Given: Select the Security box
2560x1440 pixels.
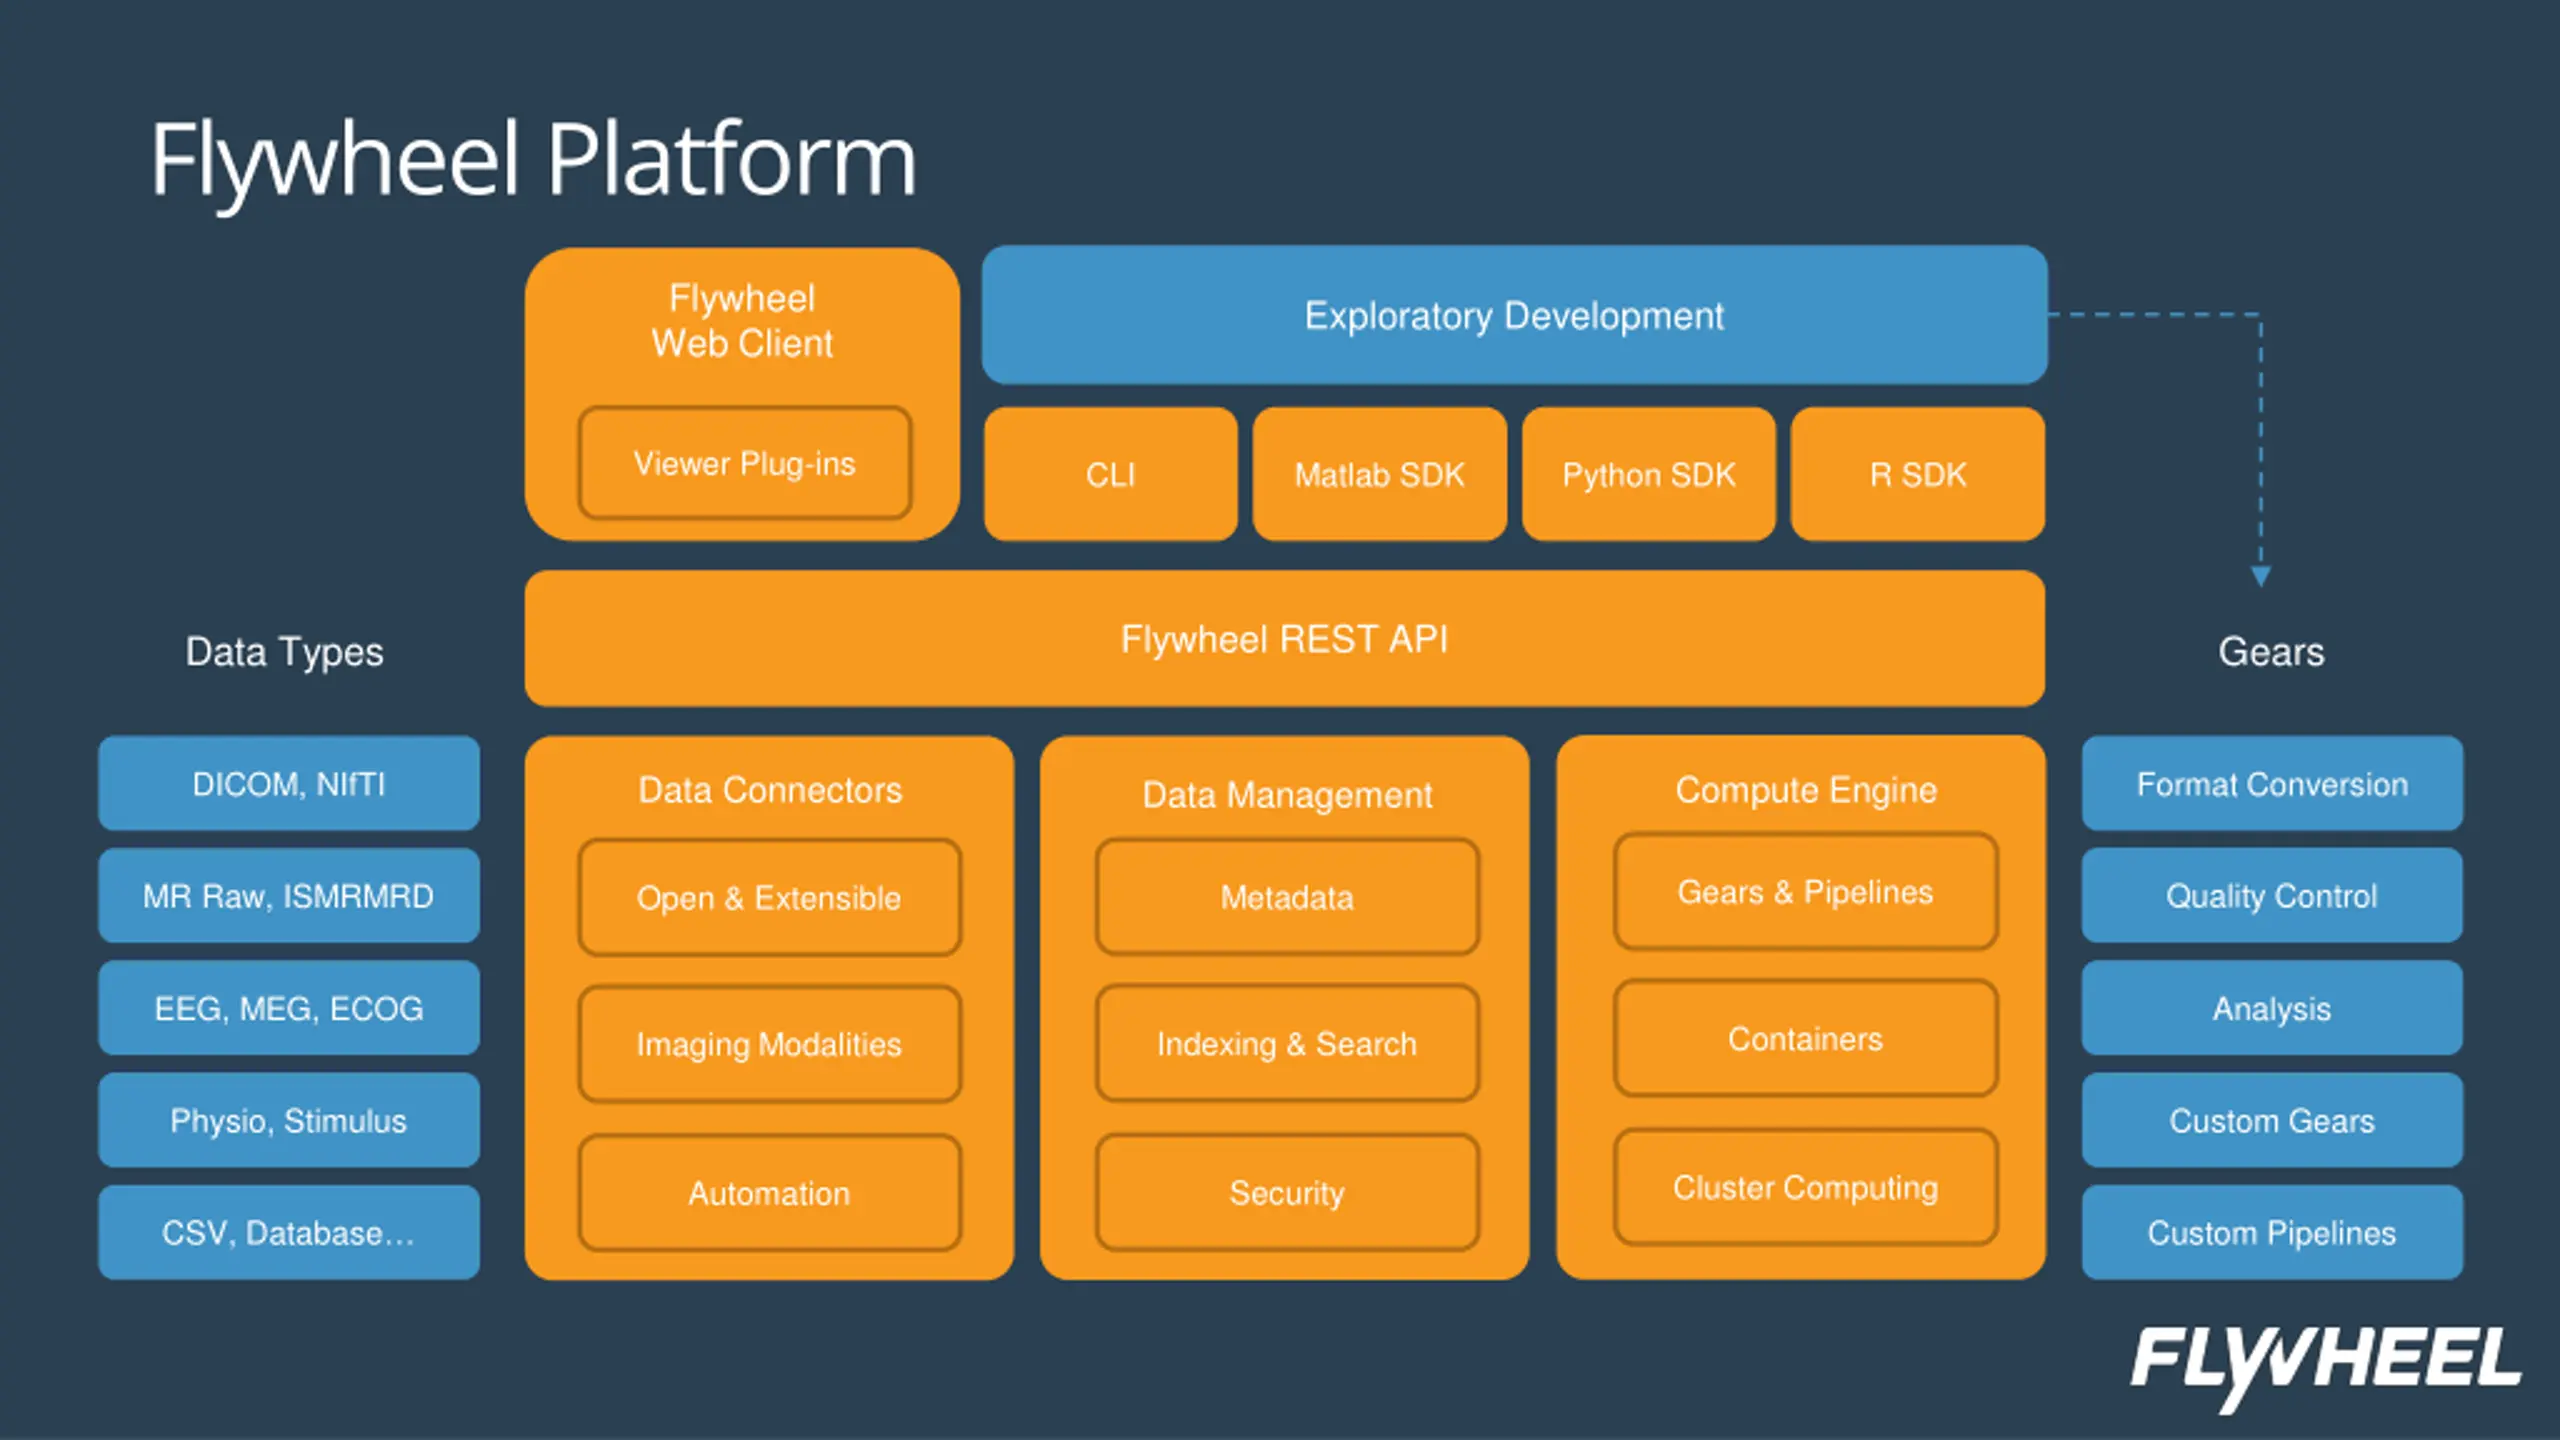Looking at the screenshot, I should 1287,1192.
